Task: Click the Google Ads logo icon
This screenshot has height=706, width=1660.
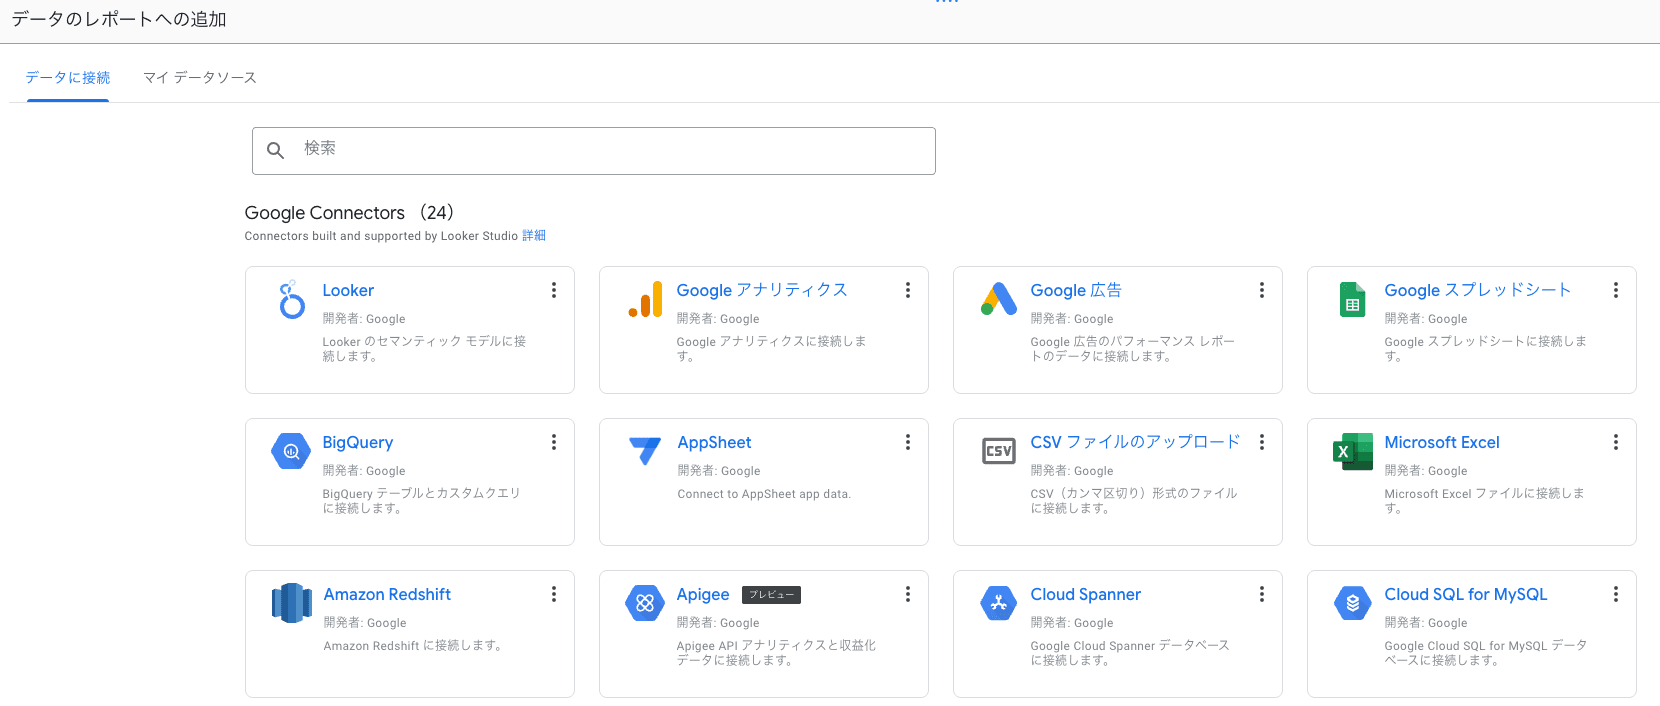Action: tap(999, 299)
